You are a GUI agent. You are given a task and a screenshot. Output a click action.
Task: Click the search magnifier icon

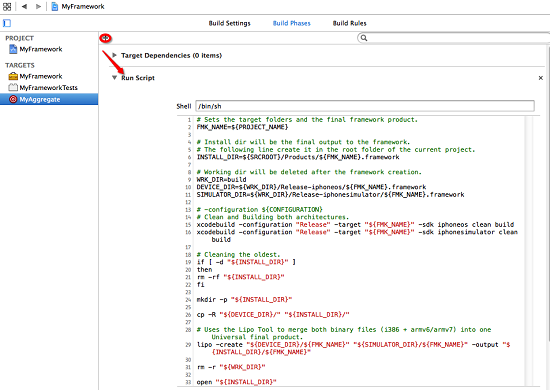364,38
